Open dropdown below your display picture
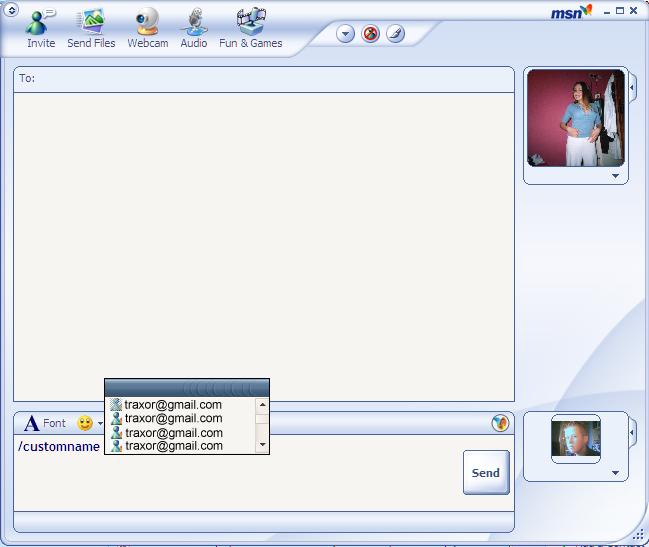649x547 pixels. (x=615, y=473)
